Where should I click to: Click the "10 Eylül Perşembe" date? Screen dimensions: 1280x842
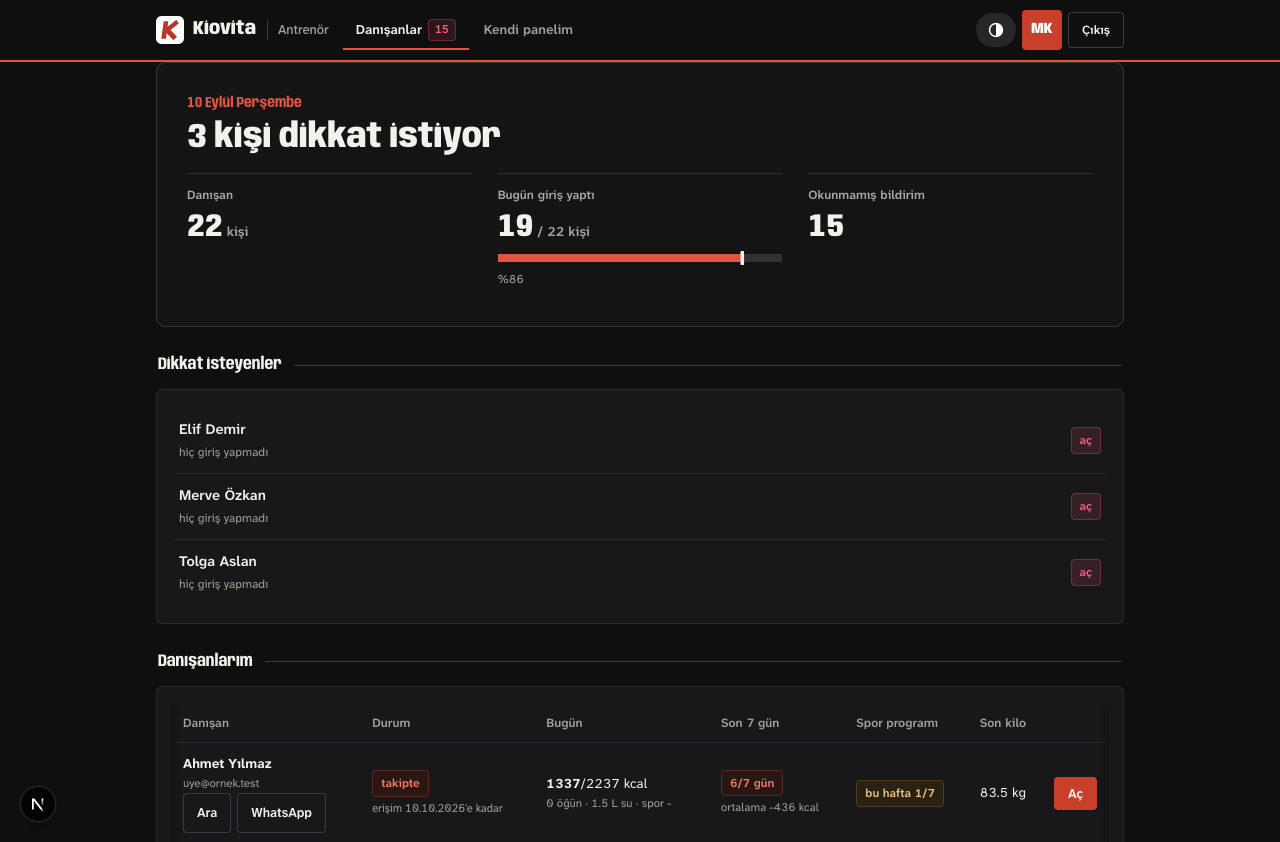[x=244, y=102]
